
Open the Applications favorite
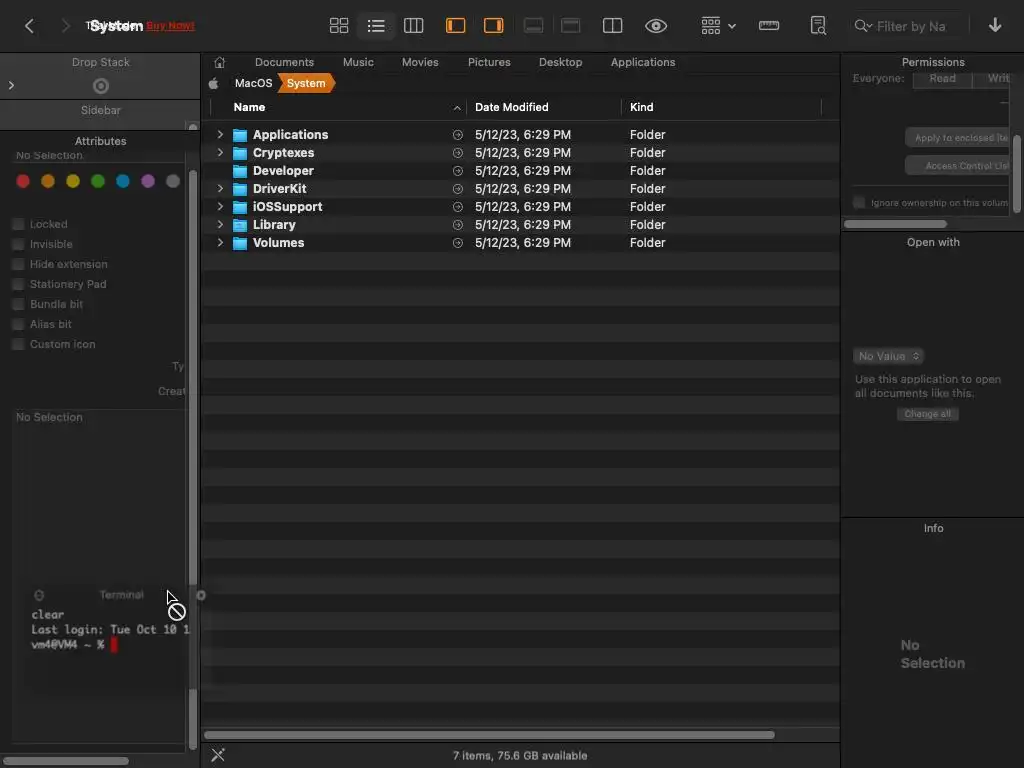(x=643, y=62)
